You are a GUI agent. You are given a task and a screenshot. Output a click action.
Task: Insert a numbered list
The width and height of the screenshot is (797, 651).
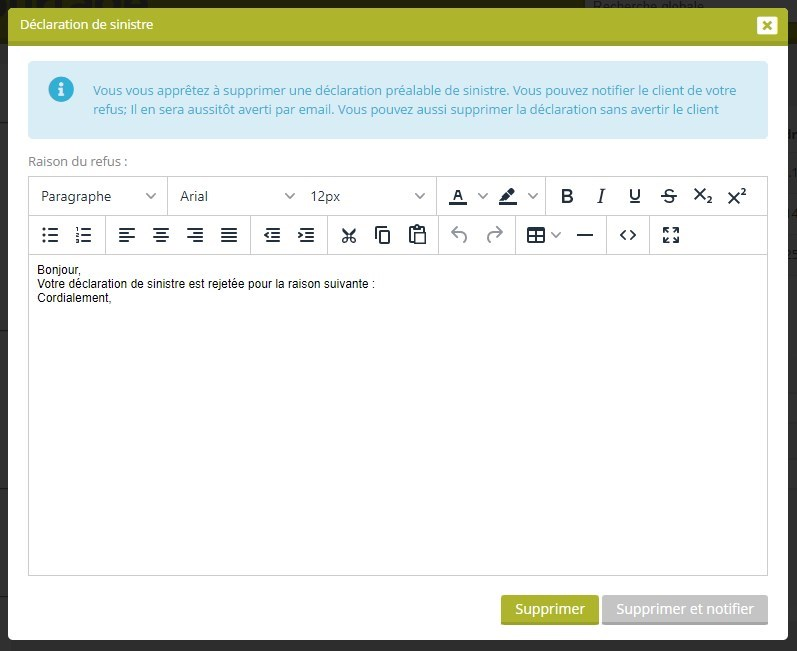[x=84, y=235]
